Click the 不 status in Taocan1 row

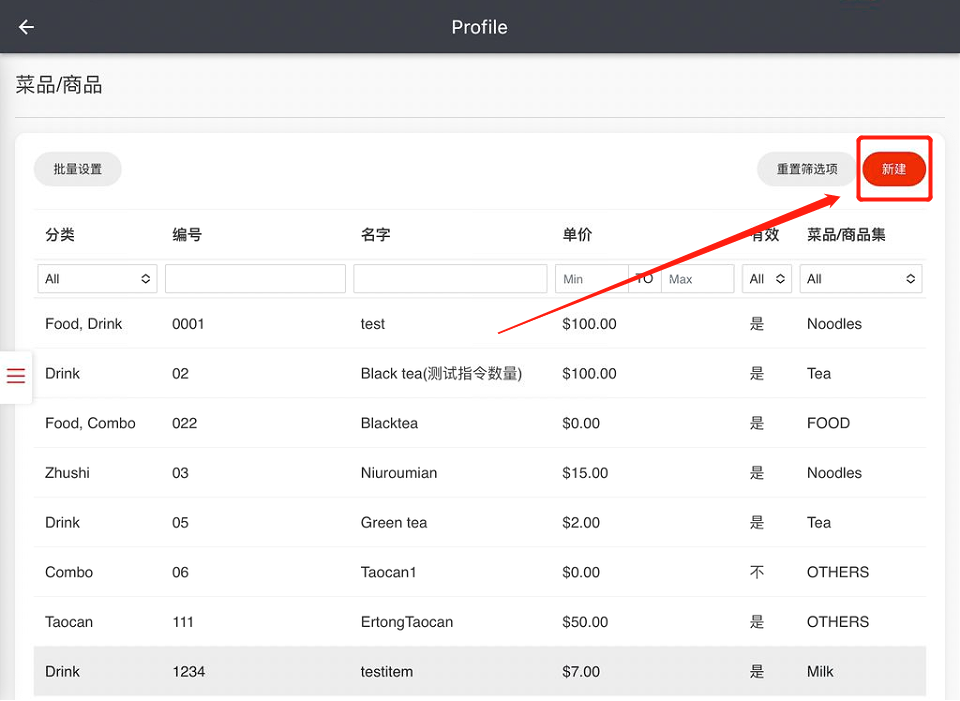(x=757, y=572)
